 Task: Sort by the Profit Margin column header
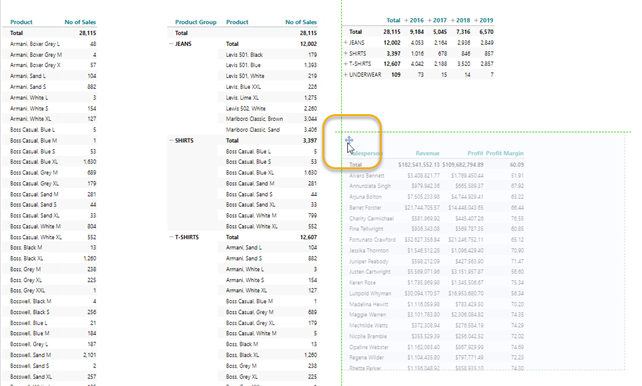pos(505,153)
